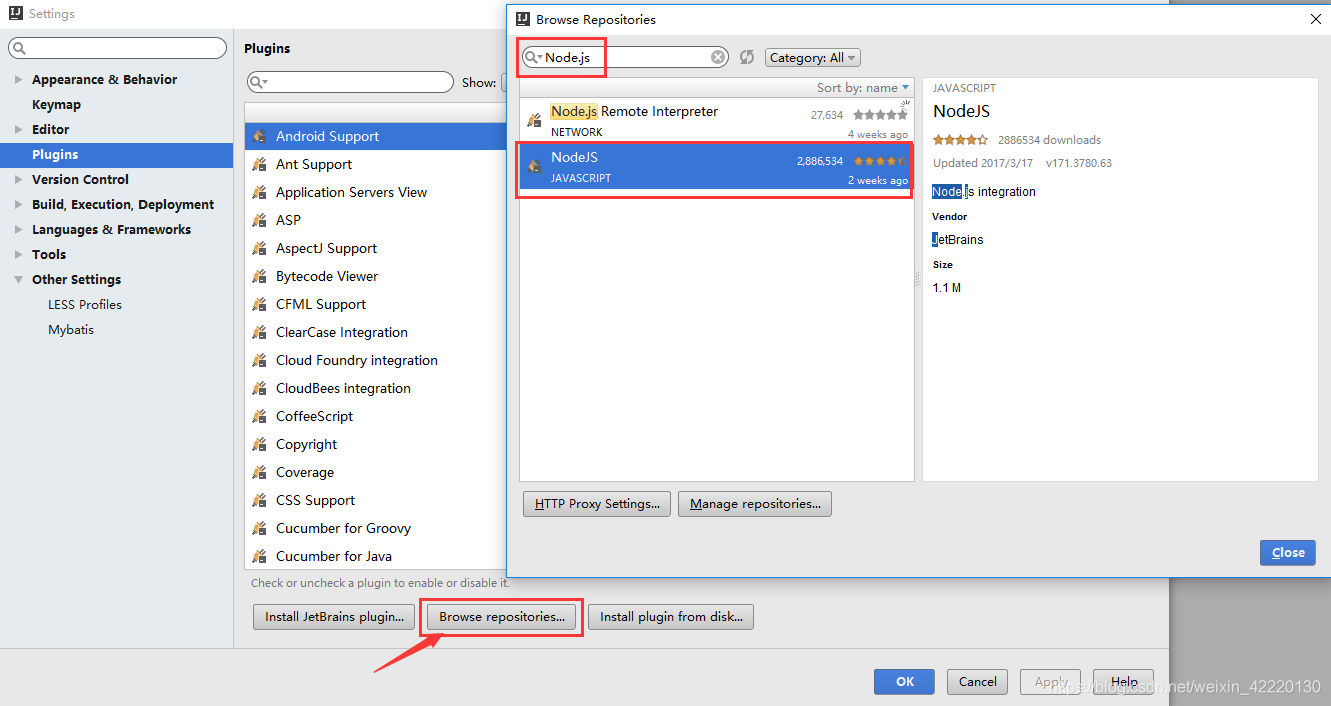Viewport: 1331px width, 706px height.
Task: Select Node.js Remote Interpreter result
Action: [x=716, y=120]
